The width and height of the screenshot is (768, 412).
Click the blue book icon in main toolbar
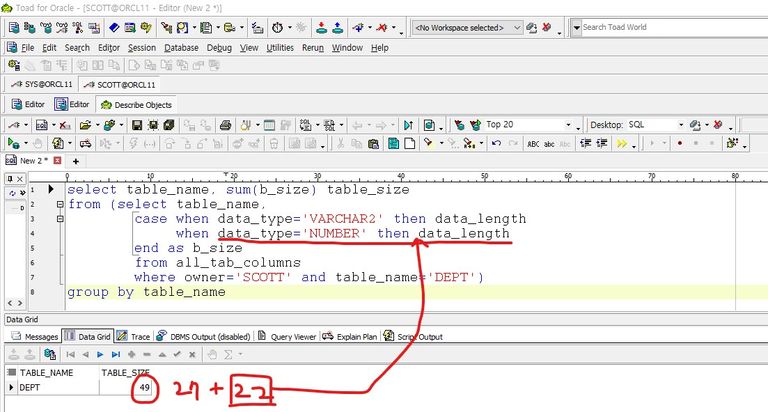coord(114,28)
